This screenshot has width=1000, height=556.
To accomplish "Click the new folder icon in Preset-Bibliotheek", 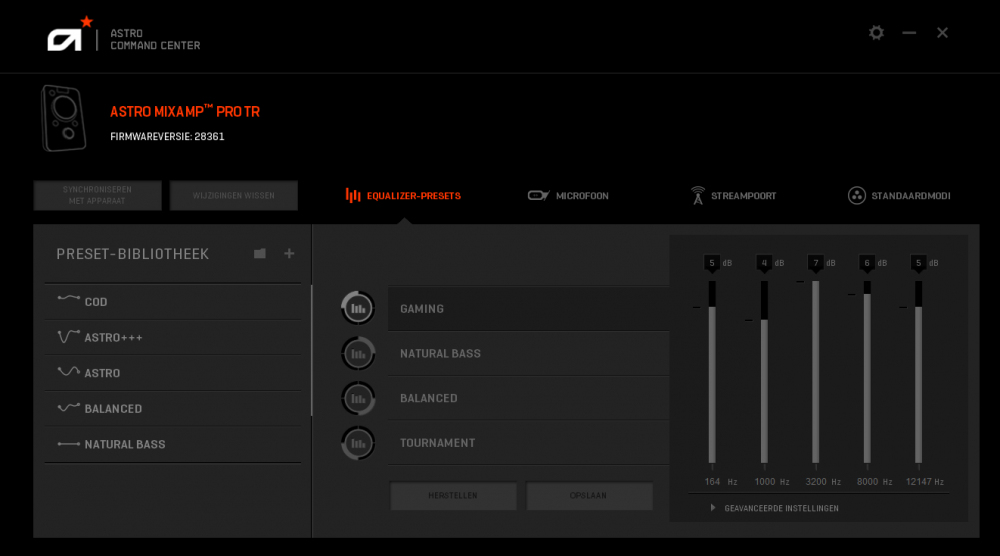I will click(x=260, y=254).
